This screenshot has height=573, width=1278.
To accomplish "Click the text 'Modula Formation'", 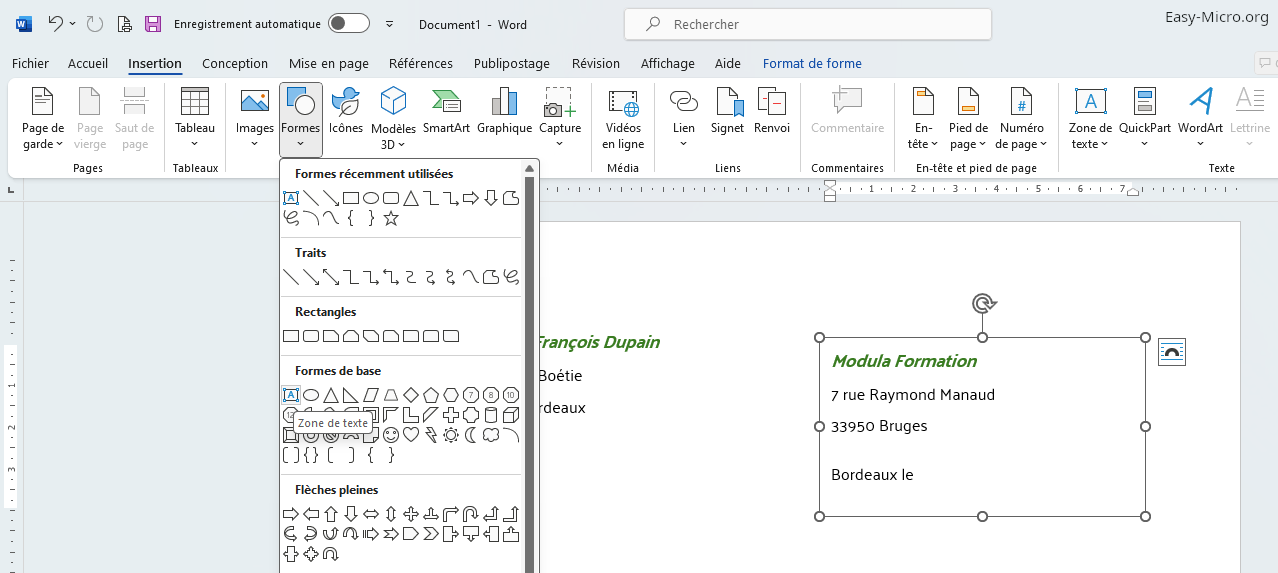I will tap(904, 361).
